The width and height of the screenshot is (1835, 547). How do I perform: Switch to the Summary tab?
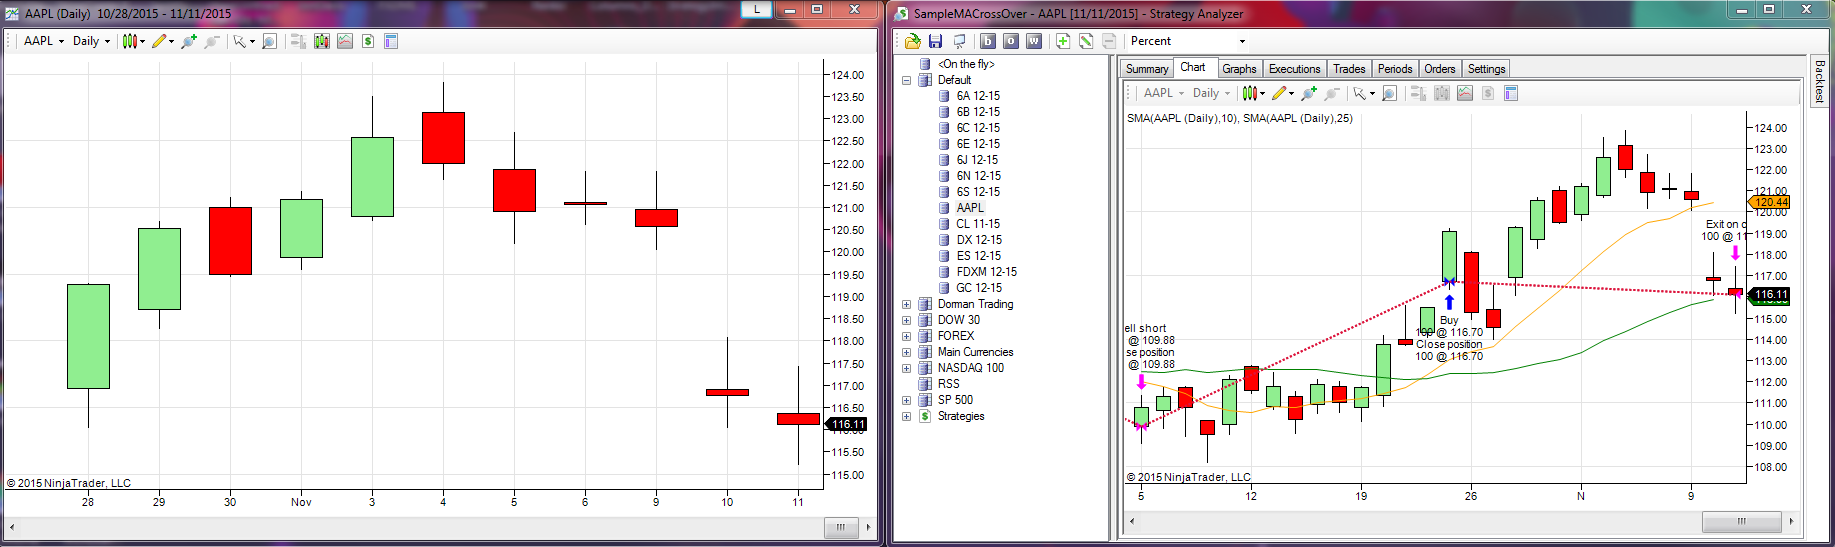[x=1146, y=69]
